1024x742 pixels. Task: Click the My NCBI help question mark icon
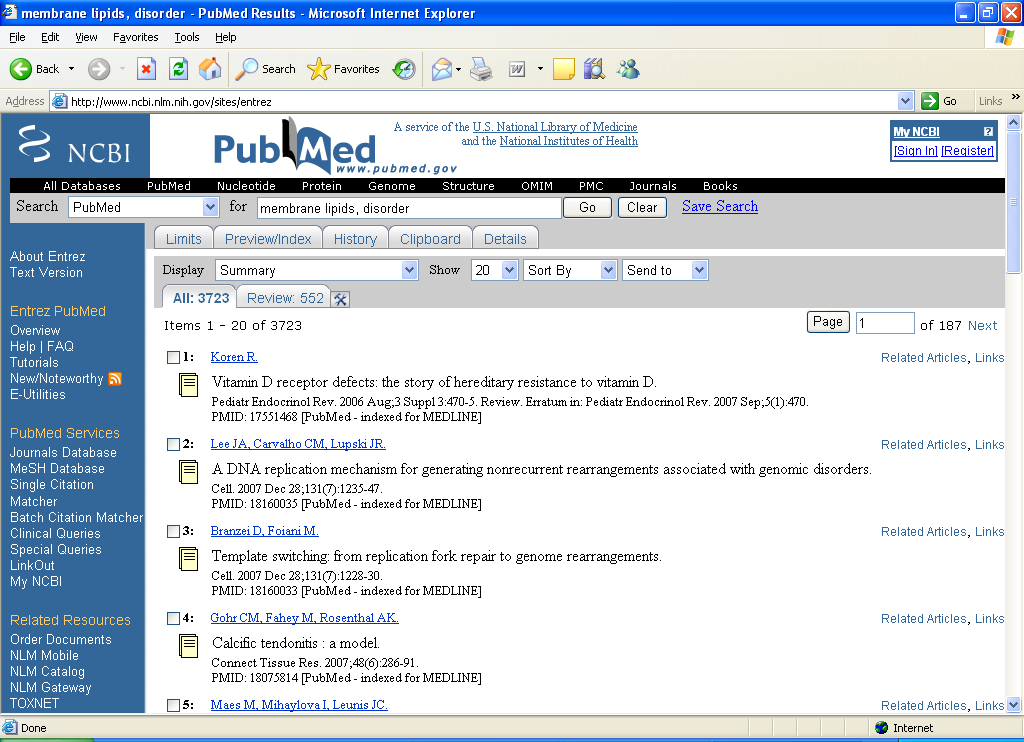[x=988, y=131]
